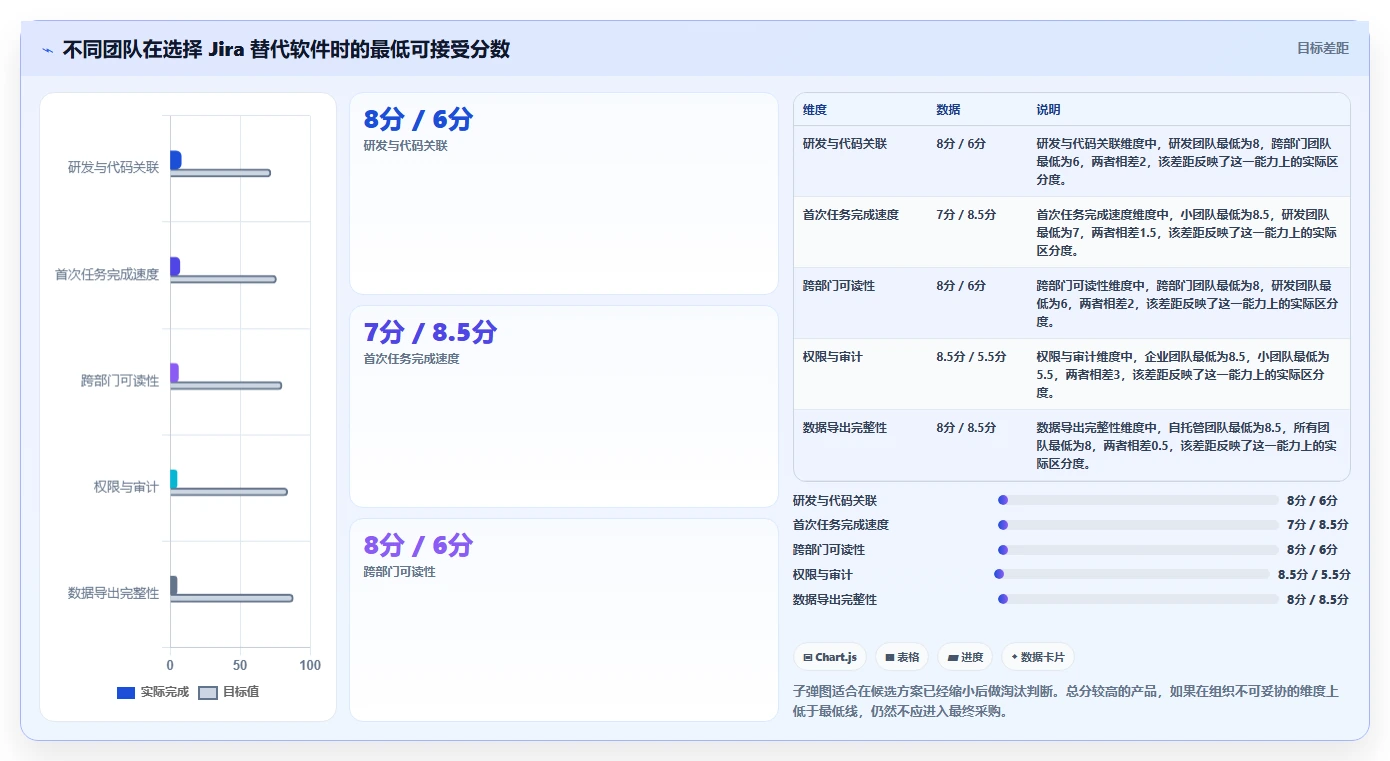
Task: Select the 表格 chip
Action: tap(902, 657)
